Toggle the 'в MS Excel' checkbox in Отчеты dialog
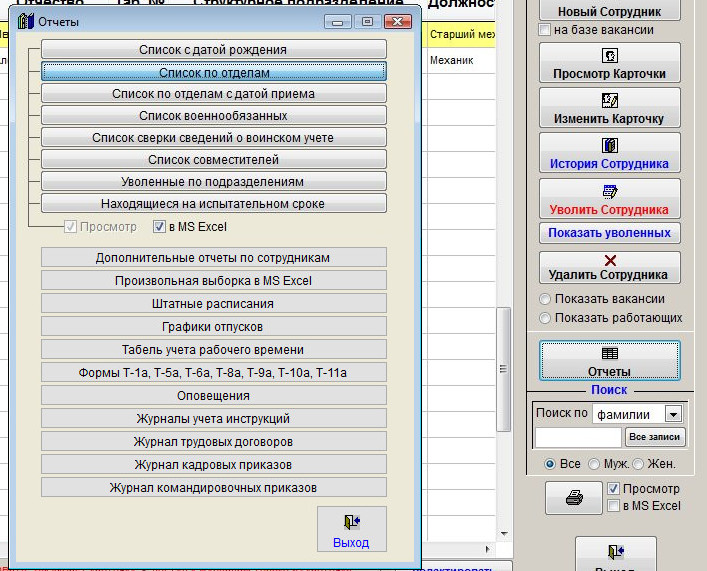This screenshot has width=707, height=571. click(x=159, y=226)
